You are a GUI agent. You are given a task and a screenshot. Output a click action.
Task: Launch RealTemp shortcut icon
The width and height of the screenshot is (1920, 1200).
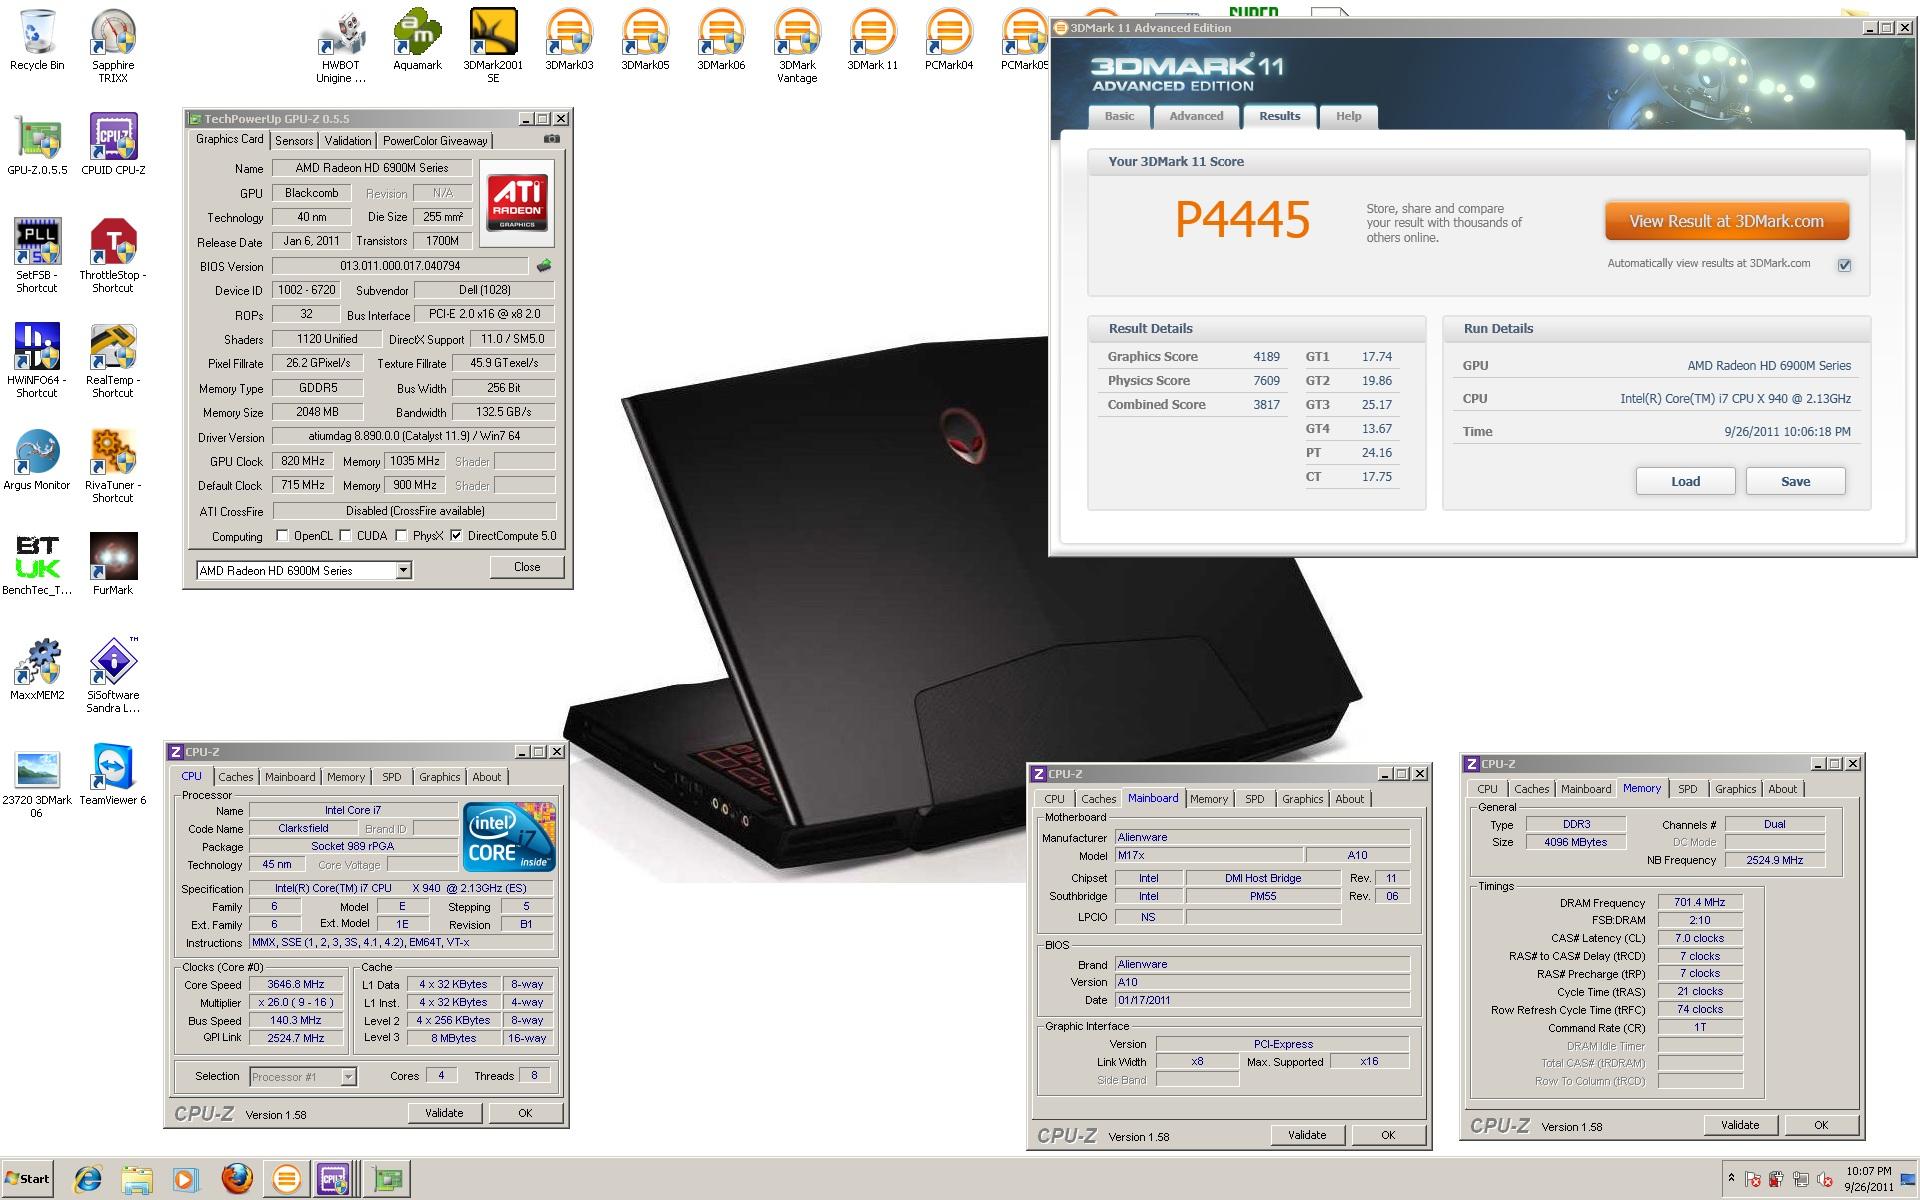[x=113, y=360]
